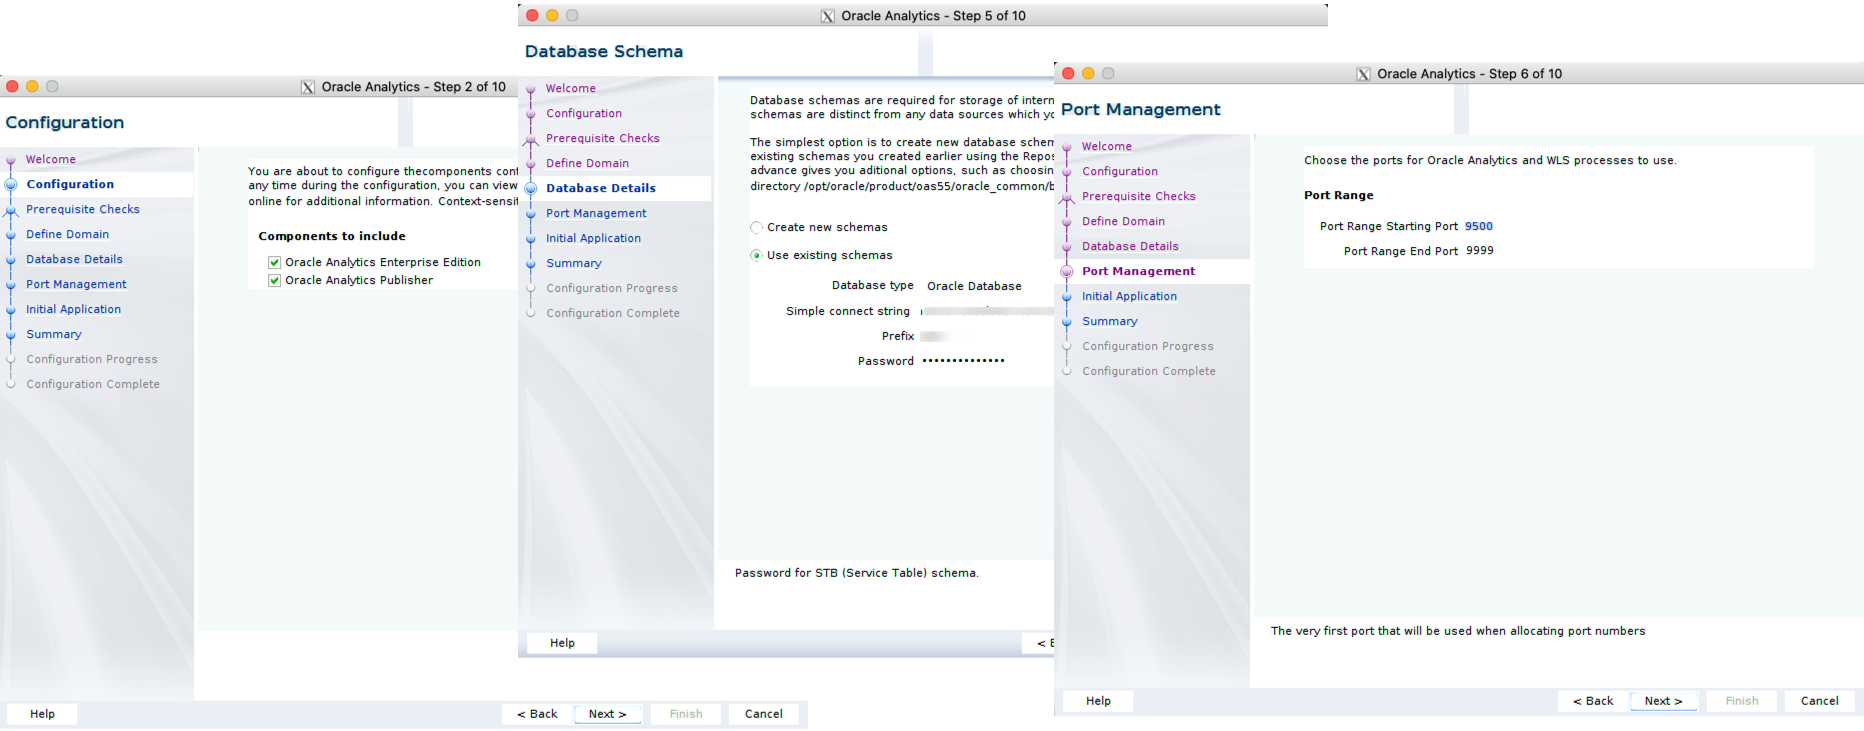
Task: Select Database Details in Step 5 window
Action: (601, 188)
